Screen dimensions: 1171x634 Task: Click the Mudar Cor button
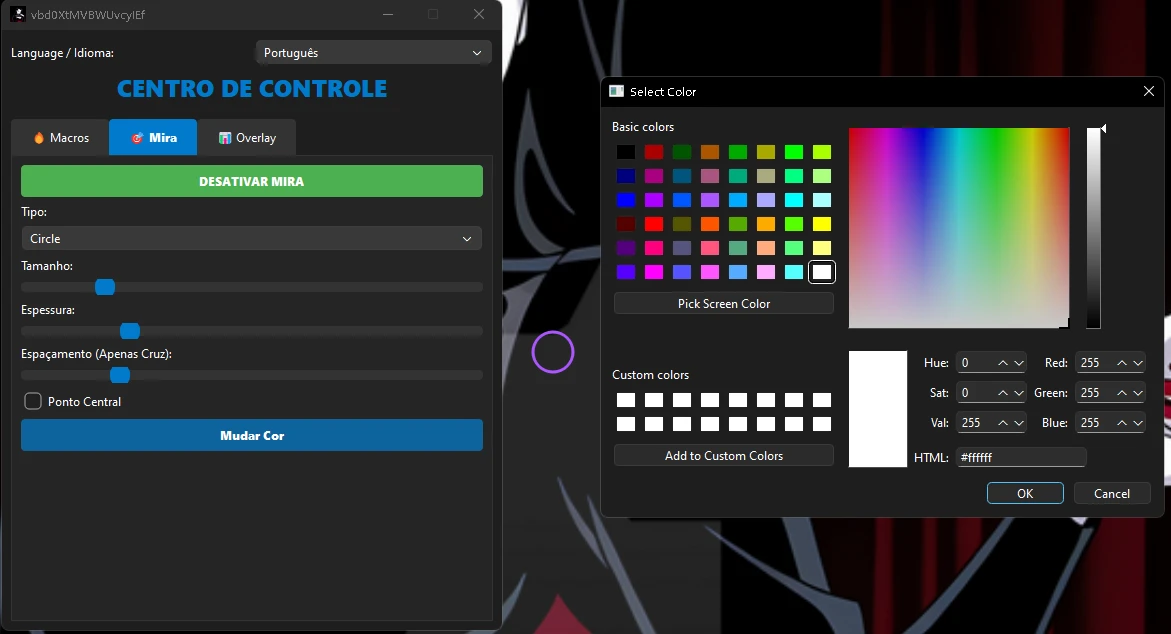[x=252, y=435]
